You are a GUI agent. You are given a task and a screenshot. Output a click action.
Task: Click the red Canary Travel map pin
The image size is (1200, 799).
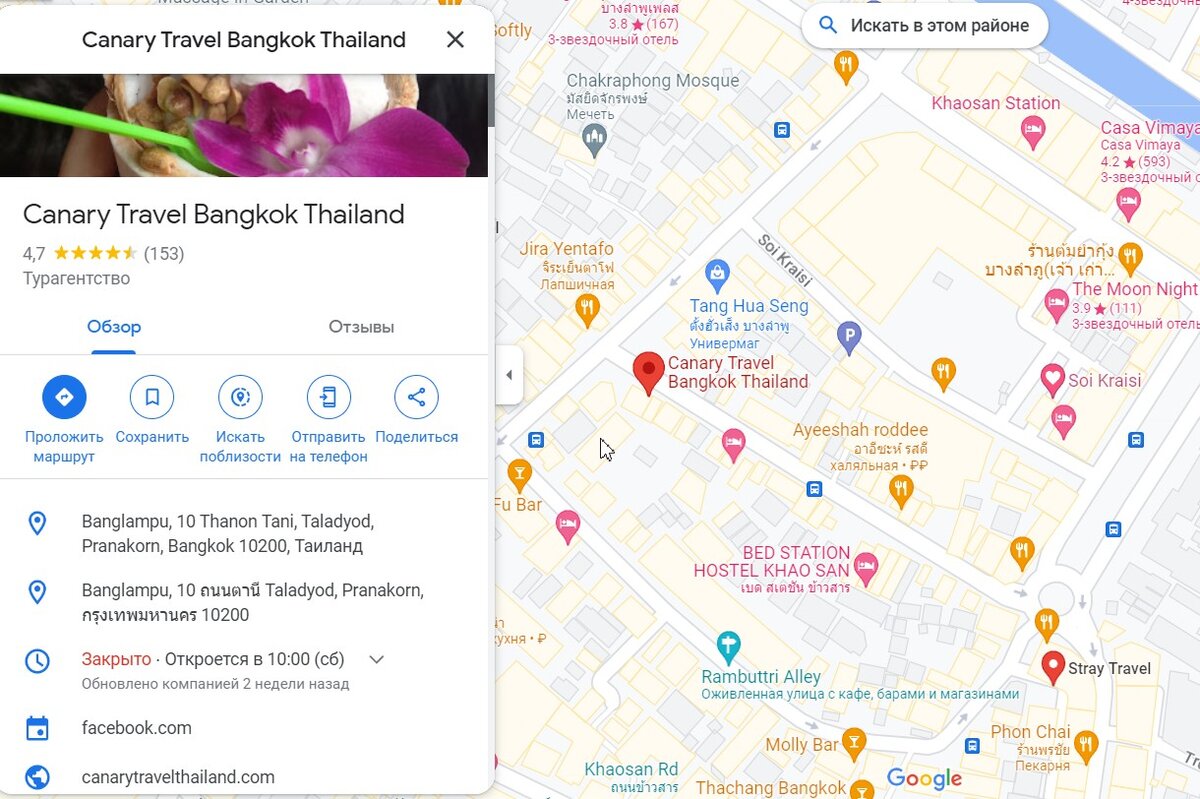(649, 374)
